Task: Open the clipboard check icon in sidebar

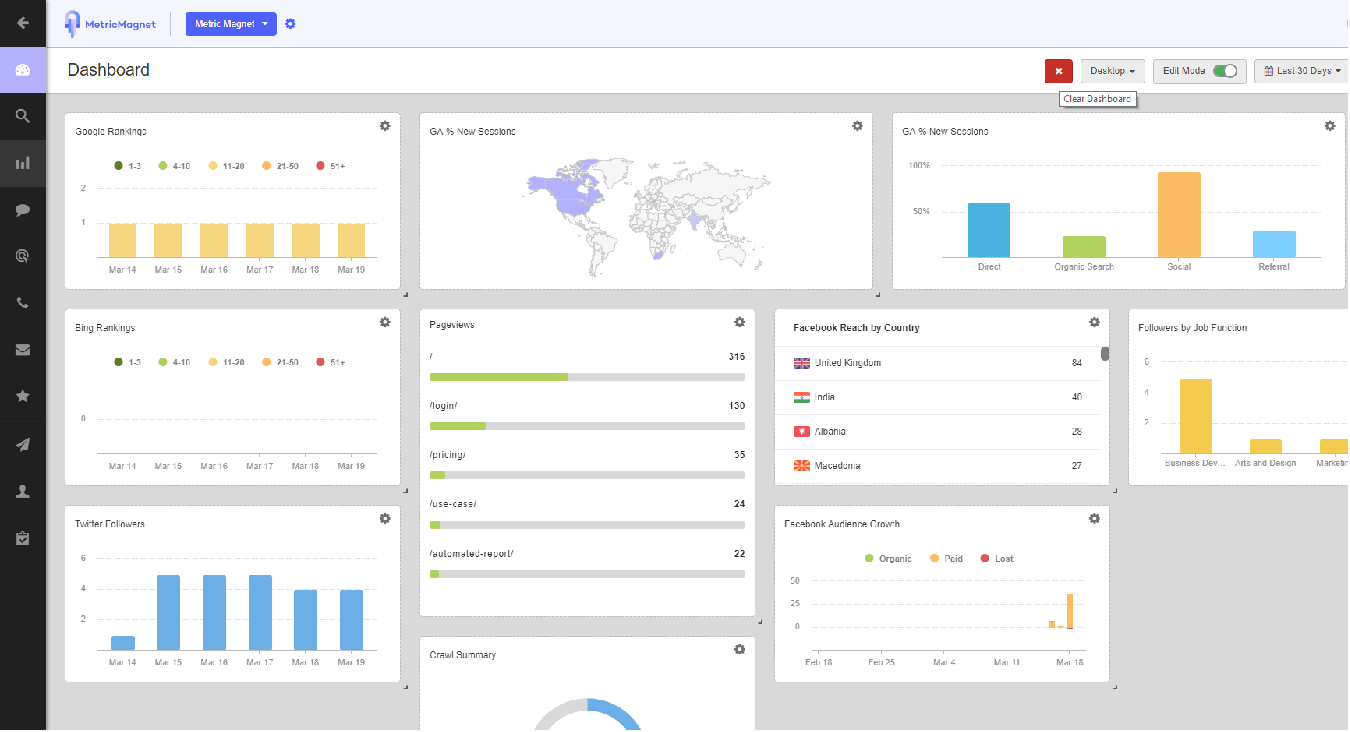Action: [23, 538]
